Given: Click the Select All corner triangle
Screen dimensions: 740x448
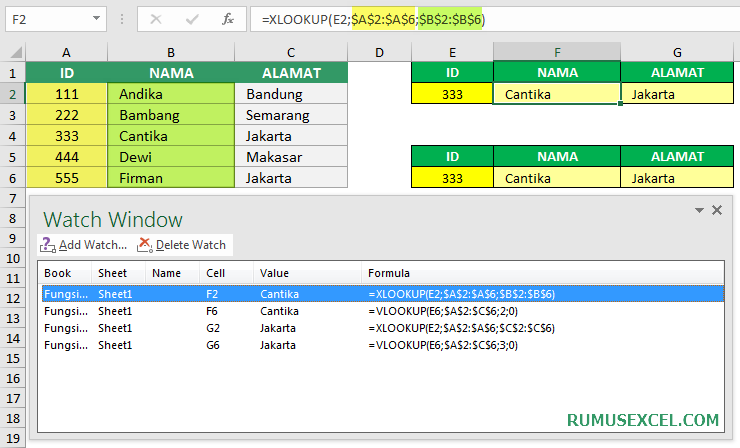Looking at the screenshot, I should [16, 52].
